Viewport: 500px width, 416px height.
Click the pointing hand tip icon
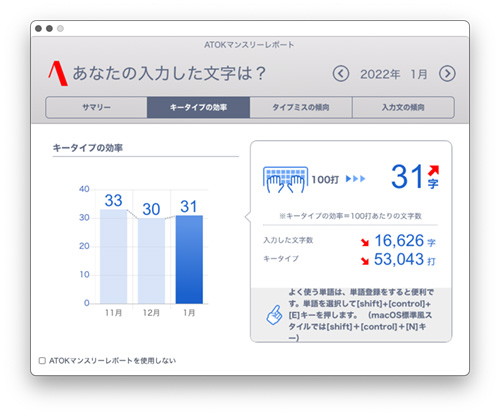pyautogui.click(x=275, y=315)
